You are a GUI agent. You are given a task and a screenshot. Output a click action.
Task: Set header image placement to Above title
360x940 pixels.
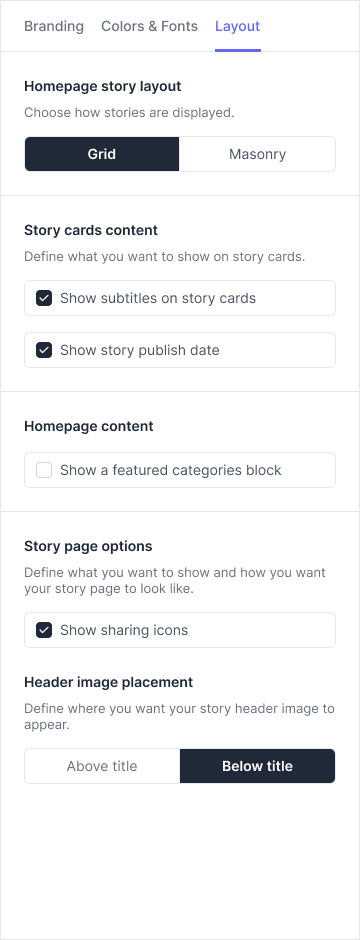[x=102, y=766]
